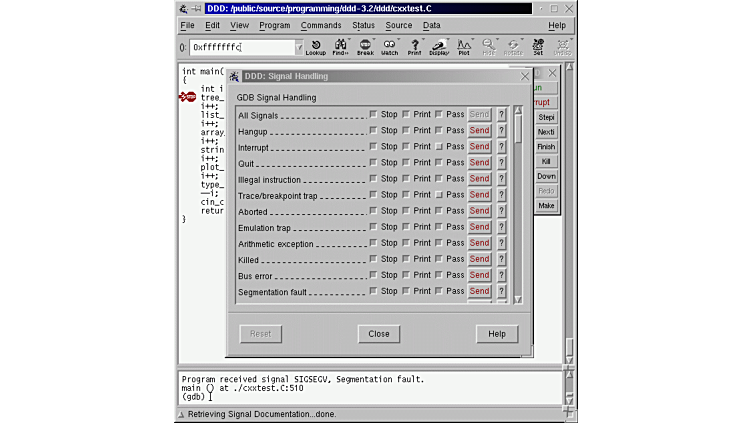Close the Signal Handling dialog with Close button
Viewport: 752px width, 423px height.
tap(379, 334)
